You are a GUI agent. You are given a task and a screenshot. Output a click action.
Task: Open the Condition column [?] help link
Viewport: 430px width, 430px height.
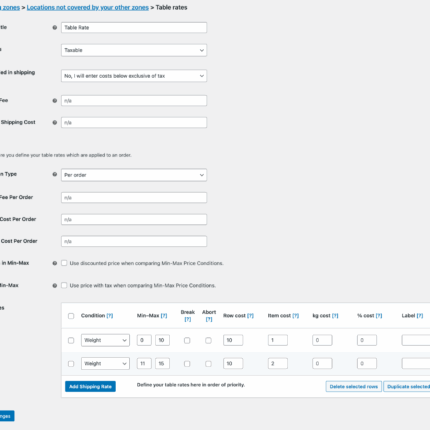point(110,316)
